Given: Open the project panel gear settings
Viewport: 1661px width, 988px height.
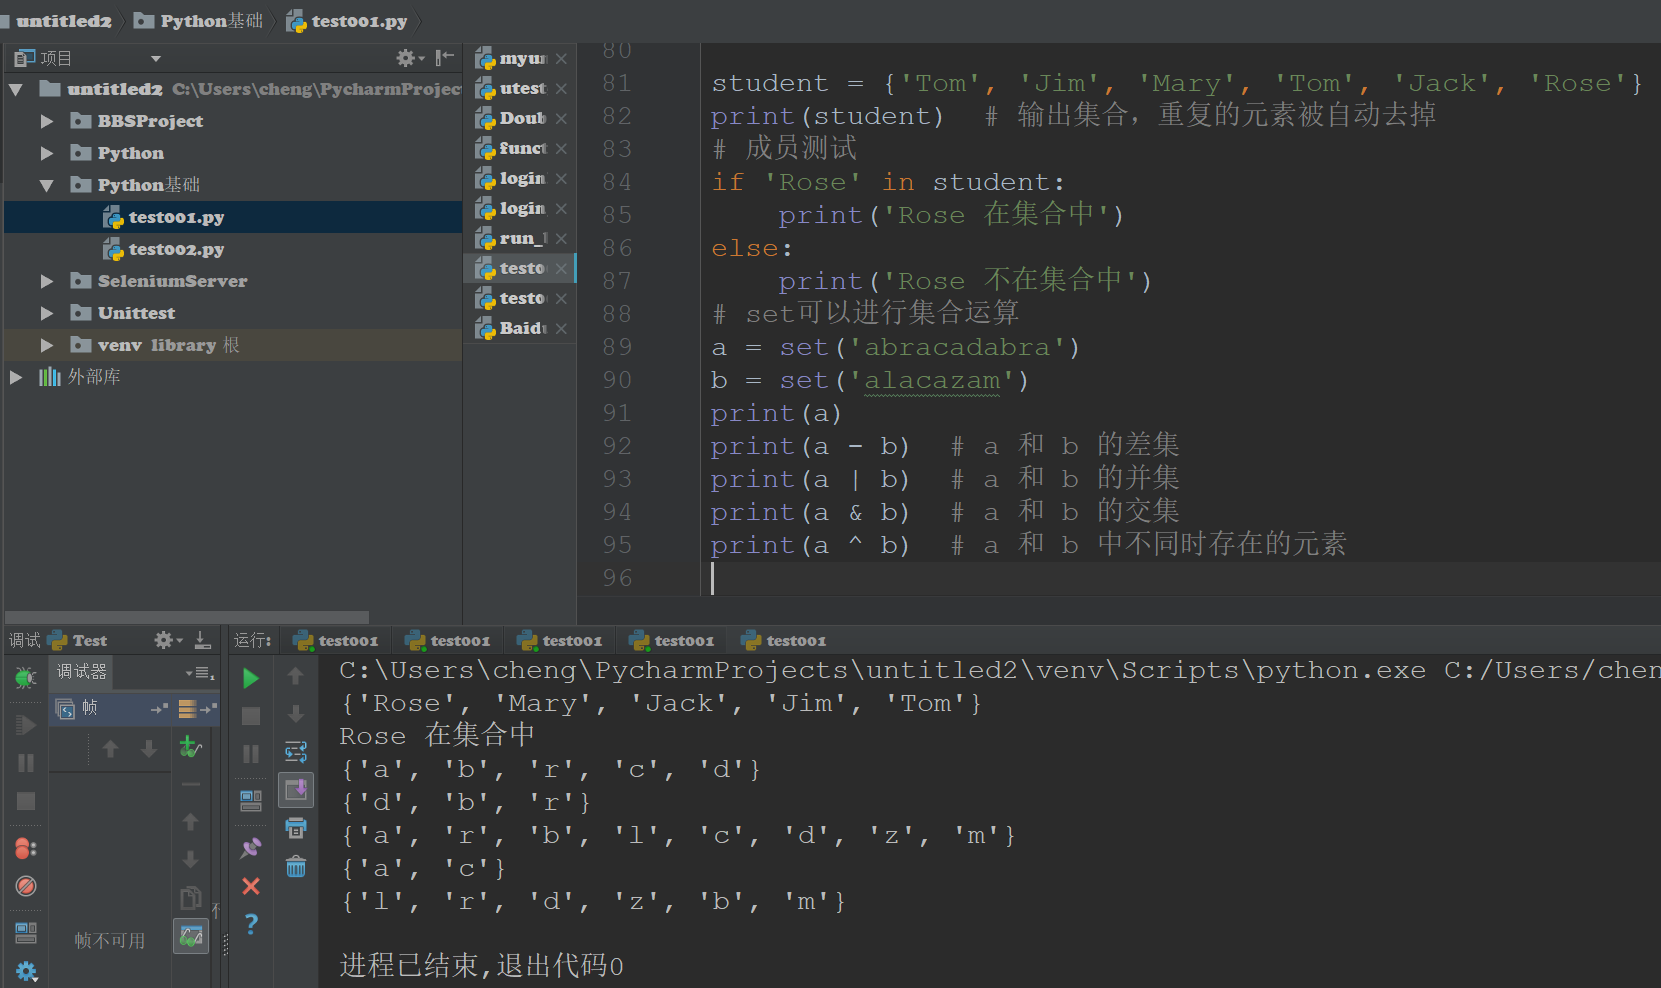Looking at the screenshot, I should (410, 58).
